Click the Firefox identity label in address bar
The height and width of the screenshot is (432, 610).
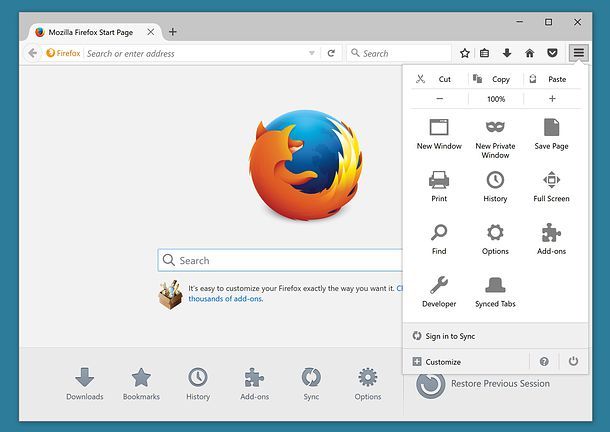pyautogui.click(x=63, y=53)
